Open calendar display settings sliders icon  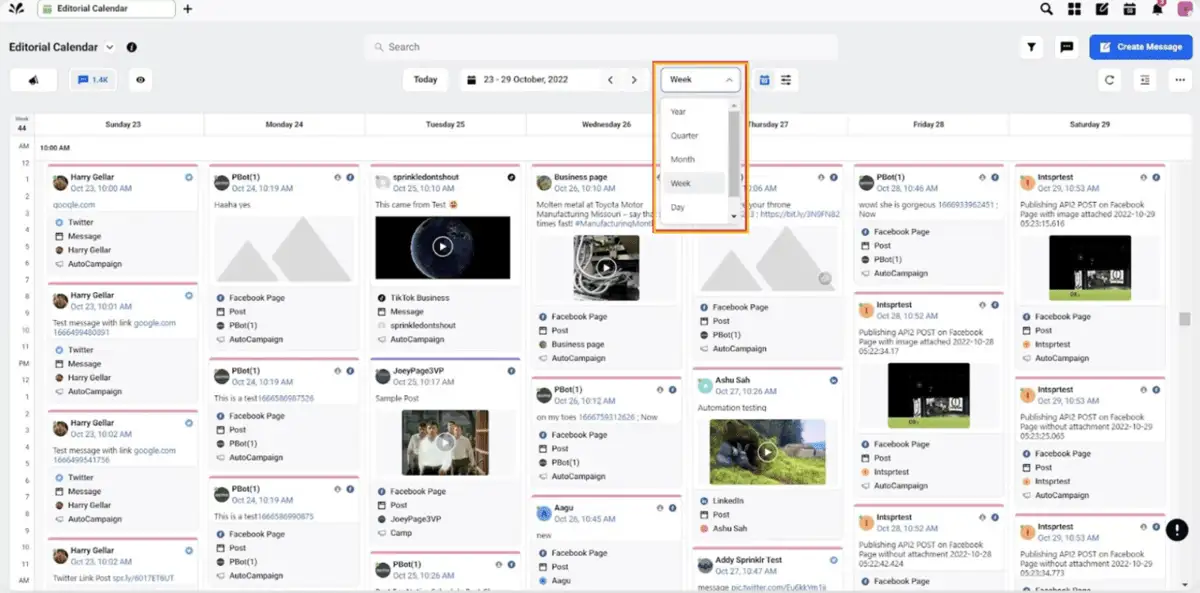[x=786, y=79]
